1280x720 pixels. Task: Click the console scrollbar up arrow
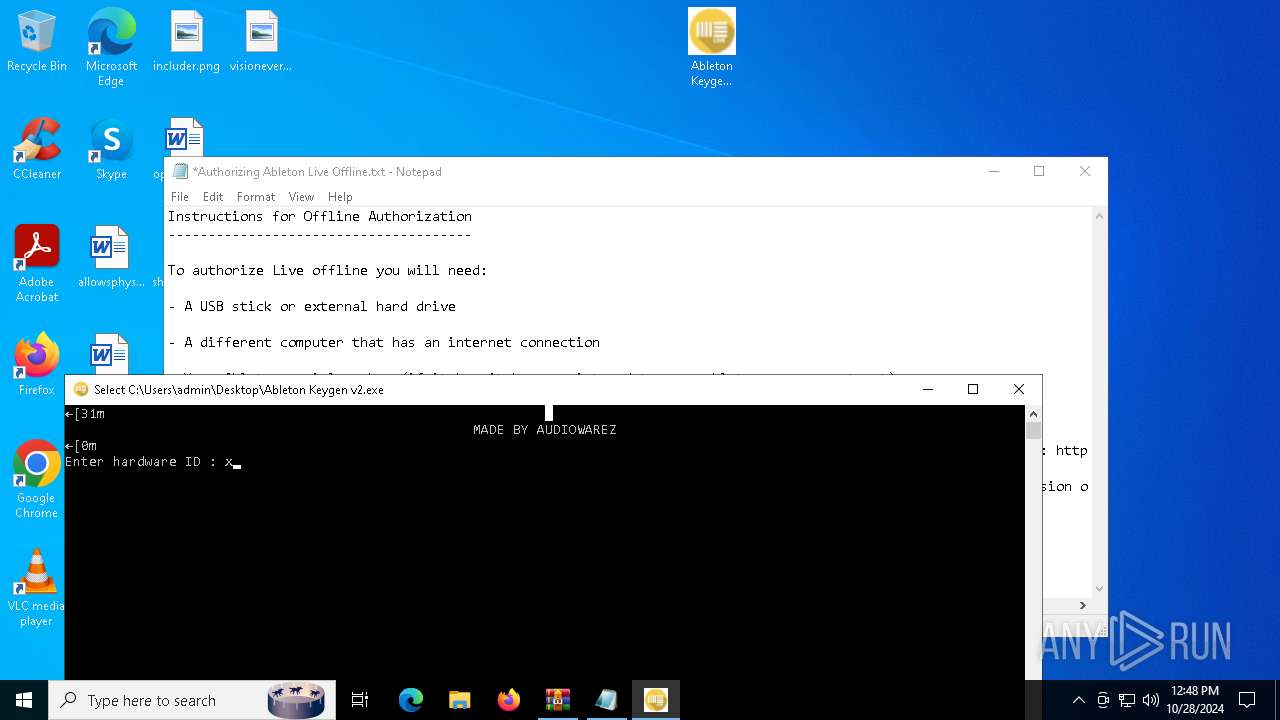tap(1033, 414)
